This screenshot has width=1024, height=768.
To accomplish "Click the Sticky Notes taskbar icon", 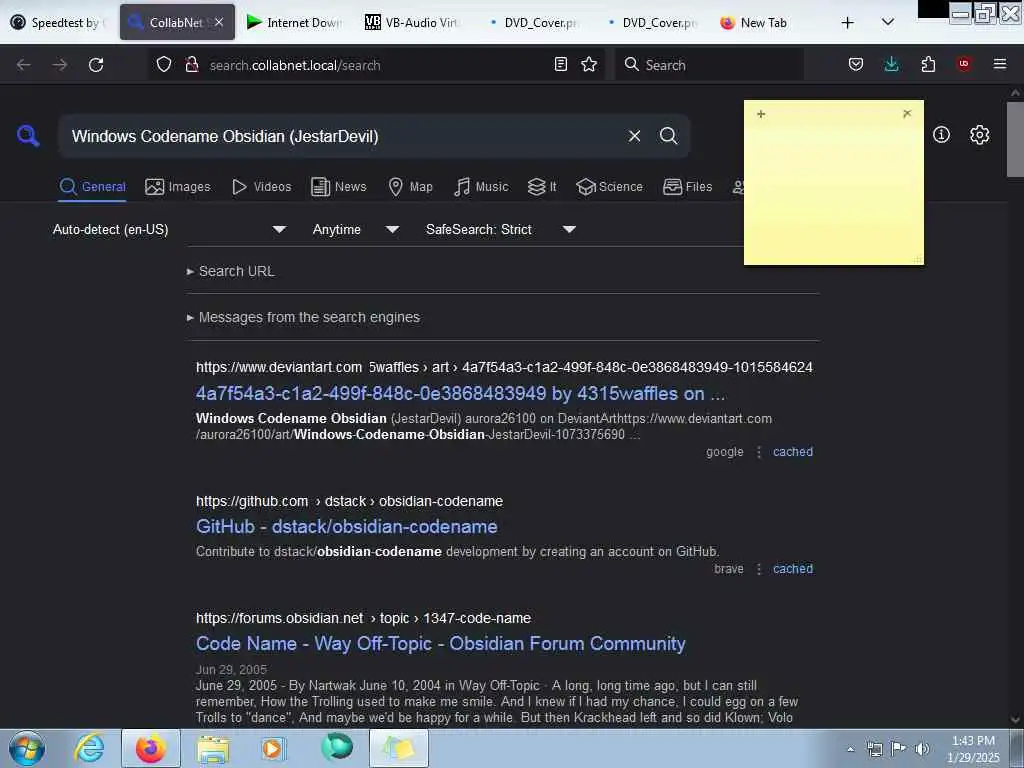I will point(399,748).
